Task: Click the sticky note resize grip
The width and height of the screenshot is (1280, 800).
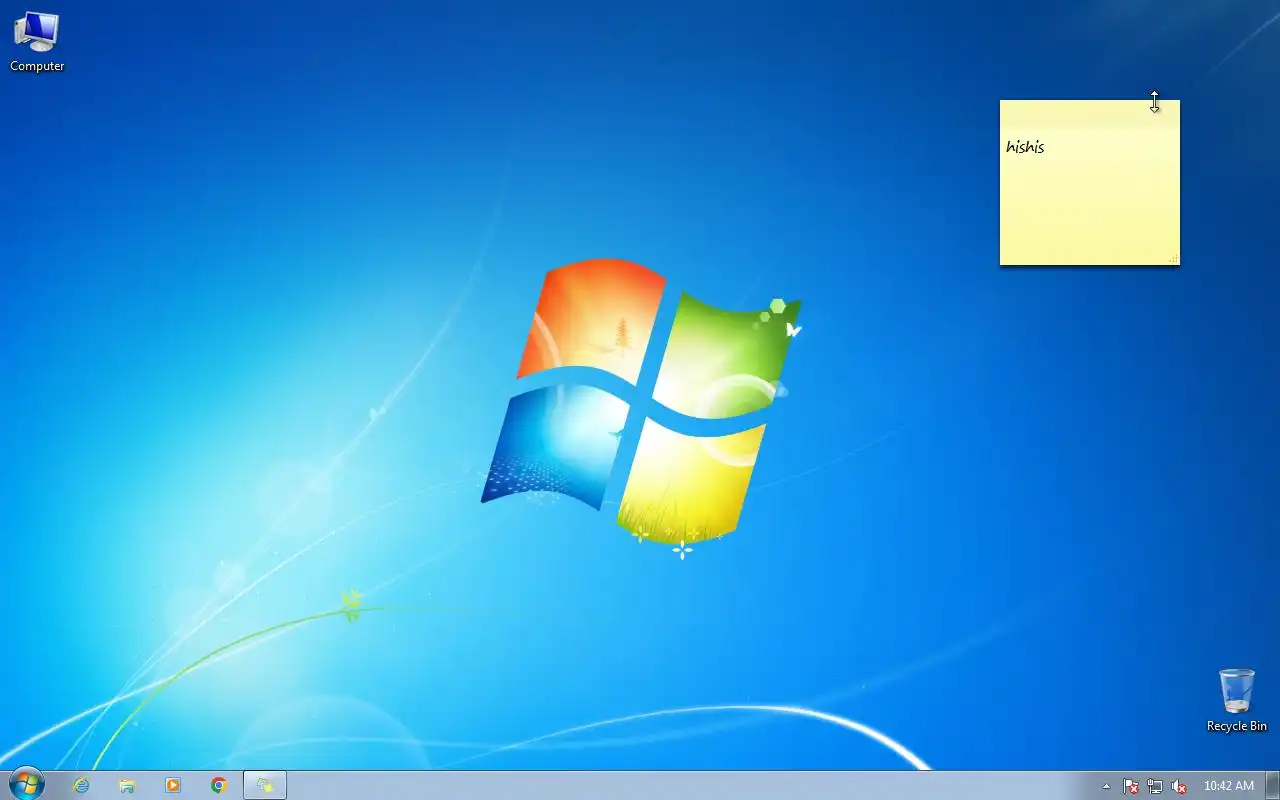Action: point(1174,260)
